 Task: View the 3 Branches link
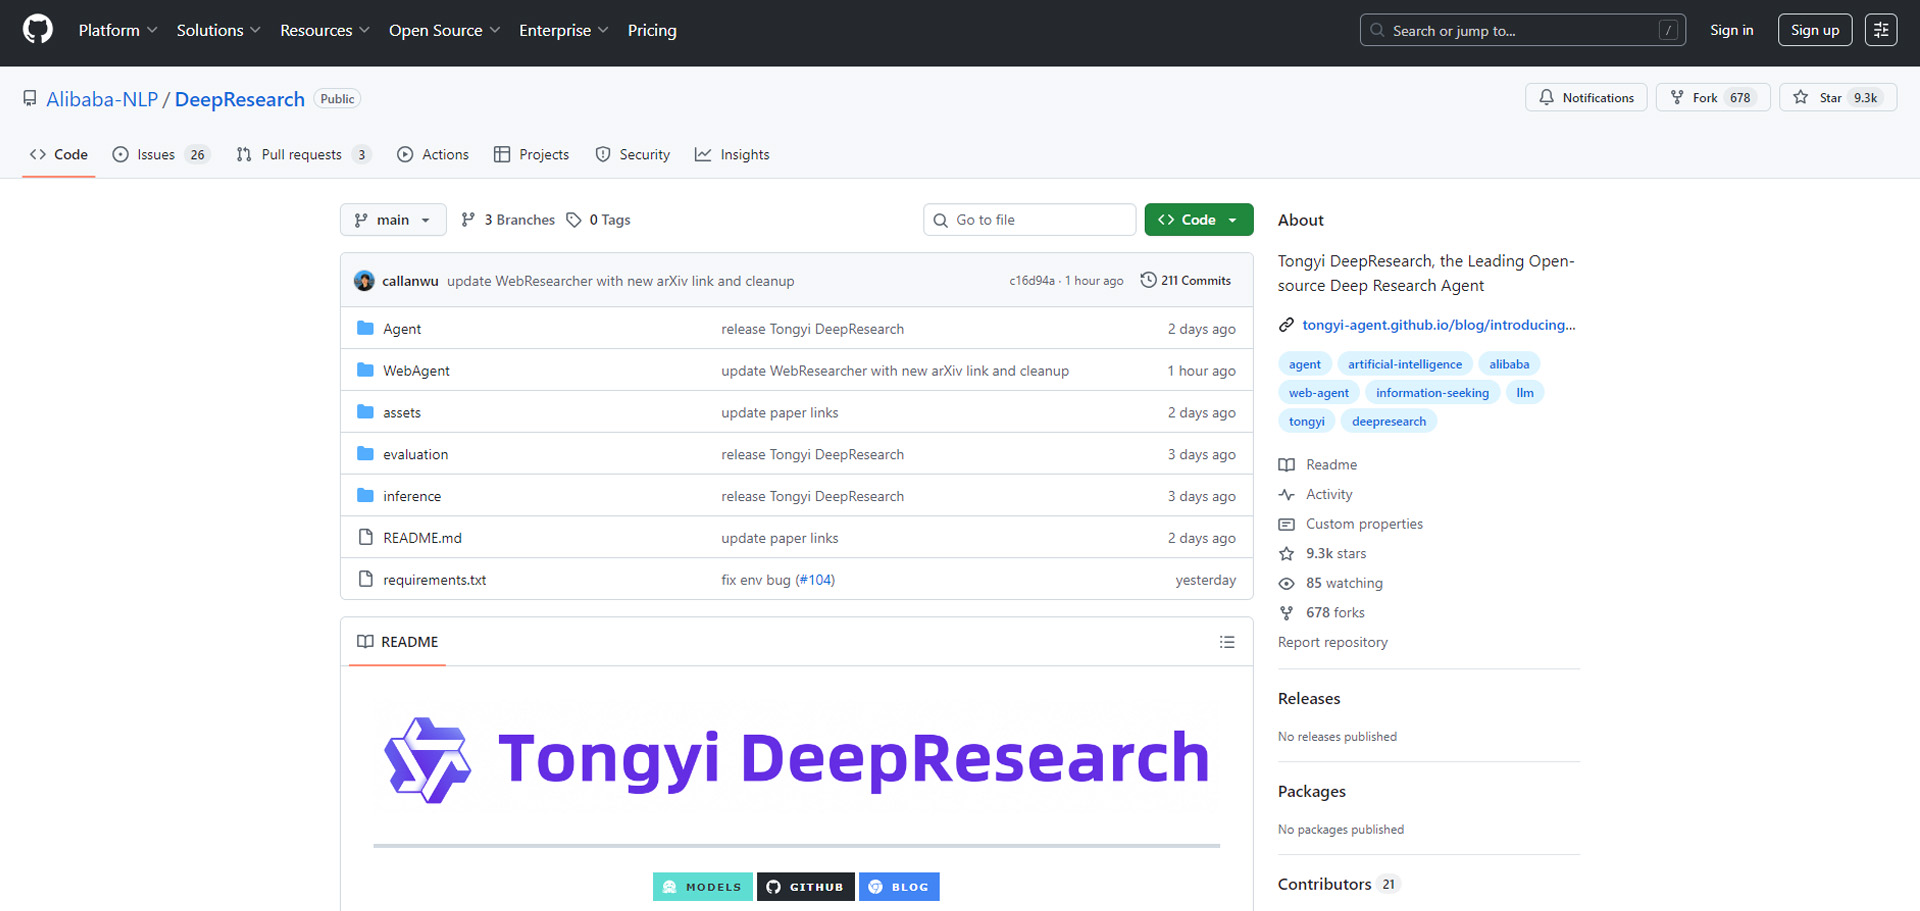point(508,220)
